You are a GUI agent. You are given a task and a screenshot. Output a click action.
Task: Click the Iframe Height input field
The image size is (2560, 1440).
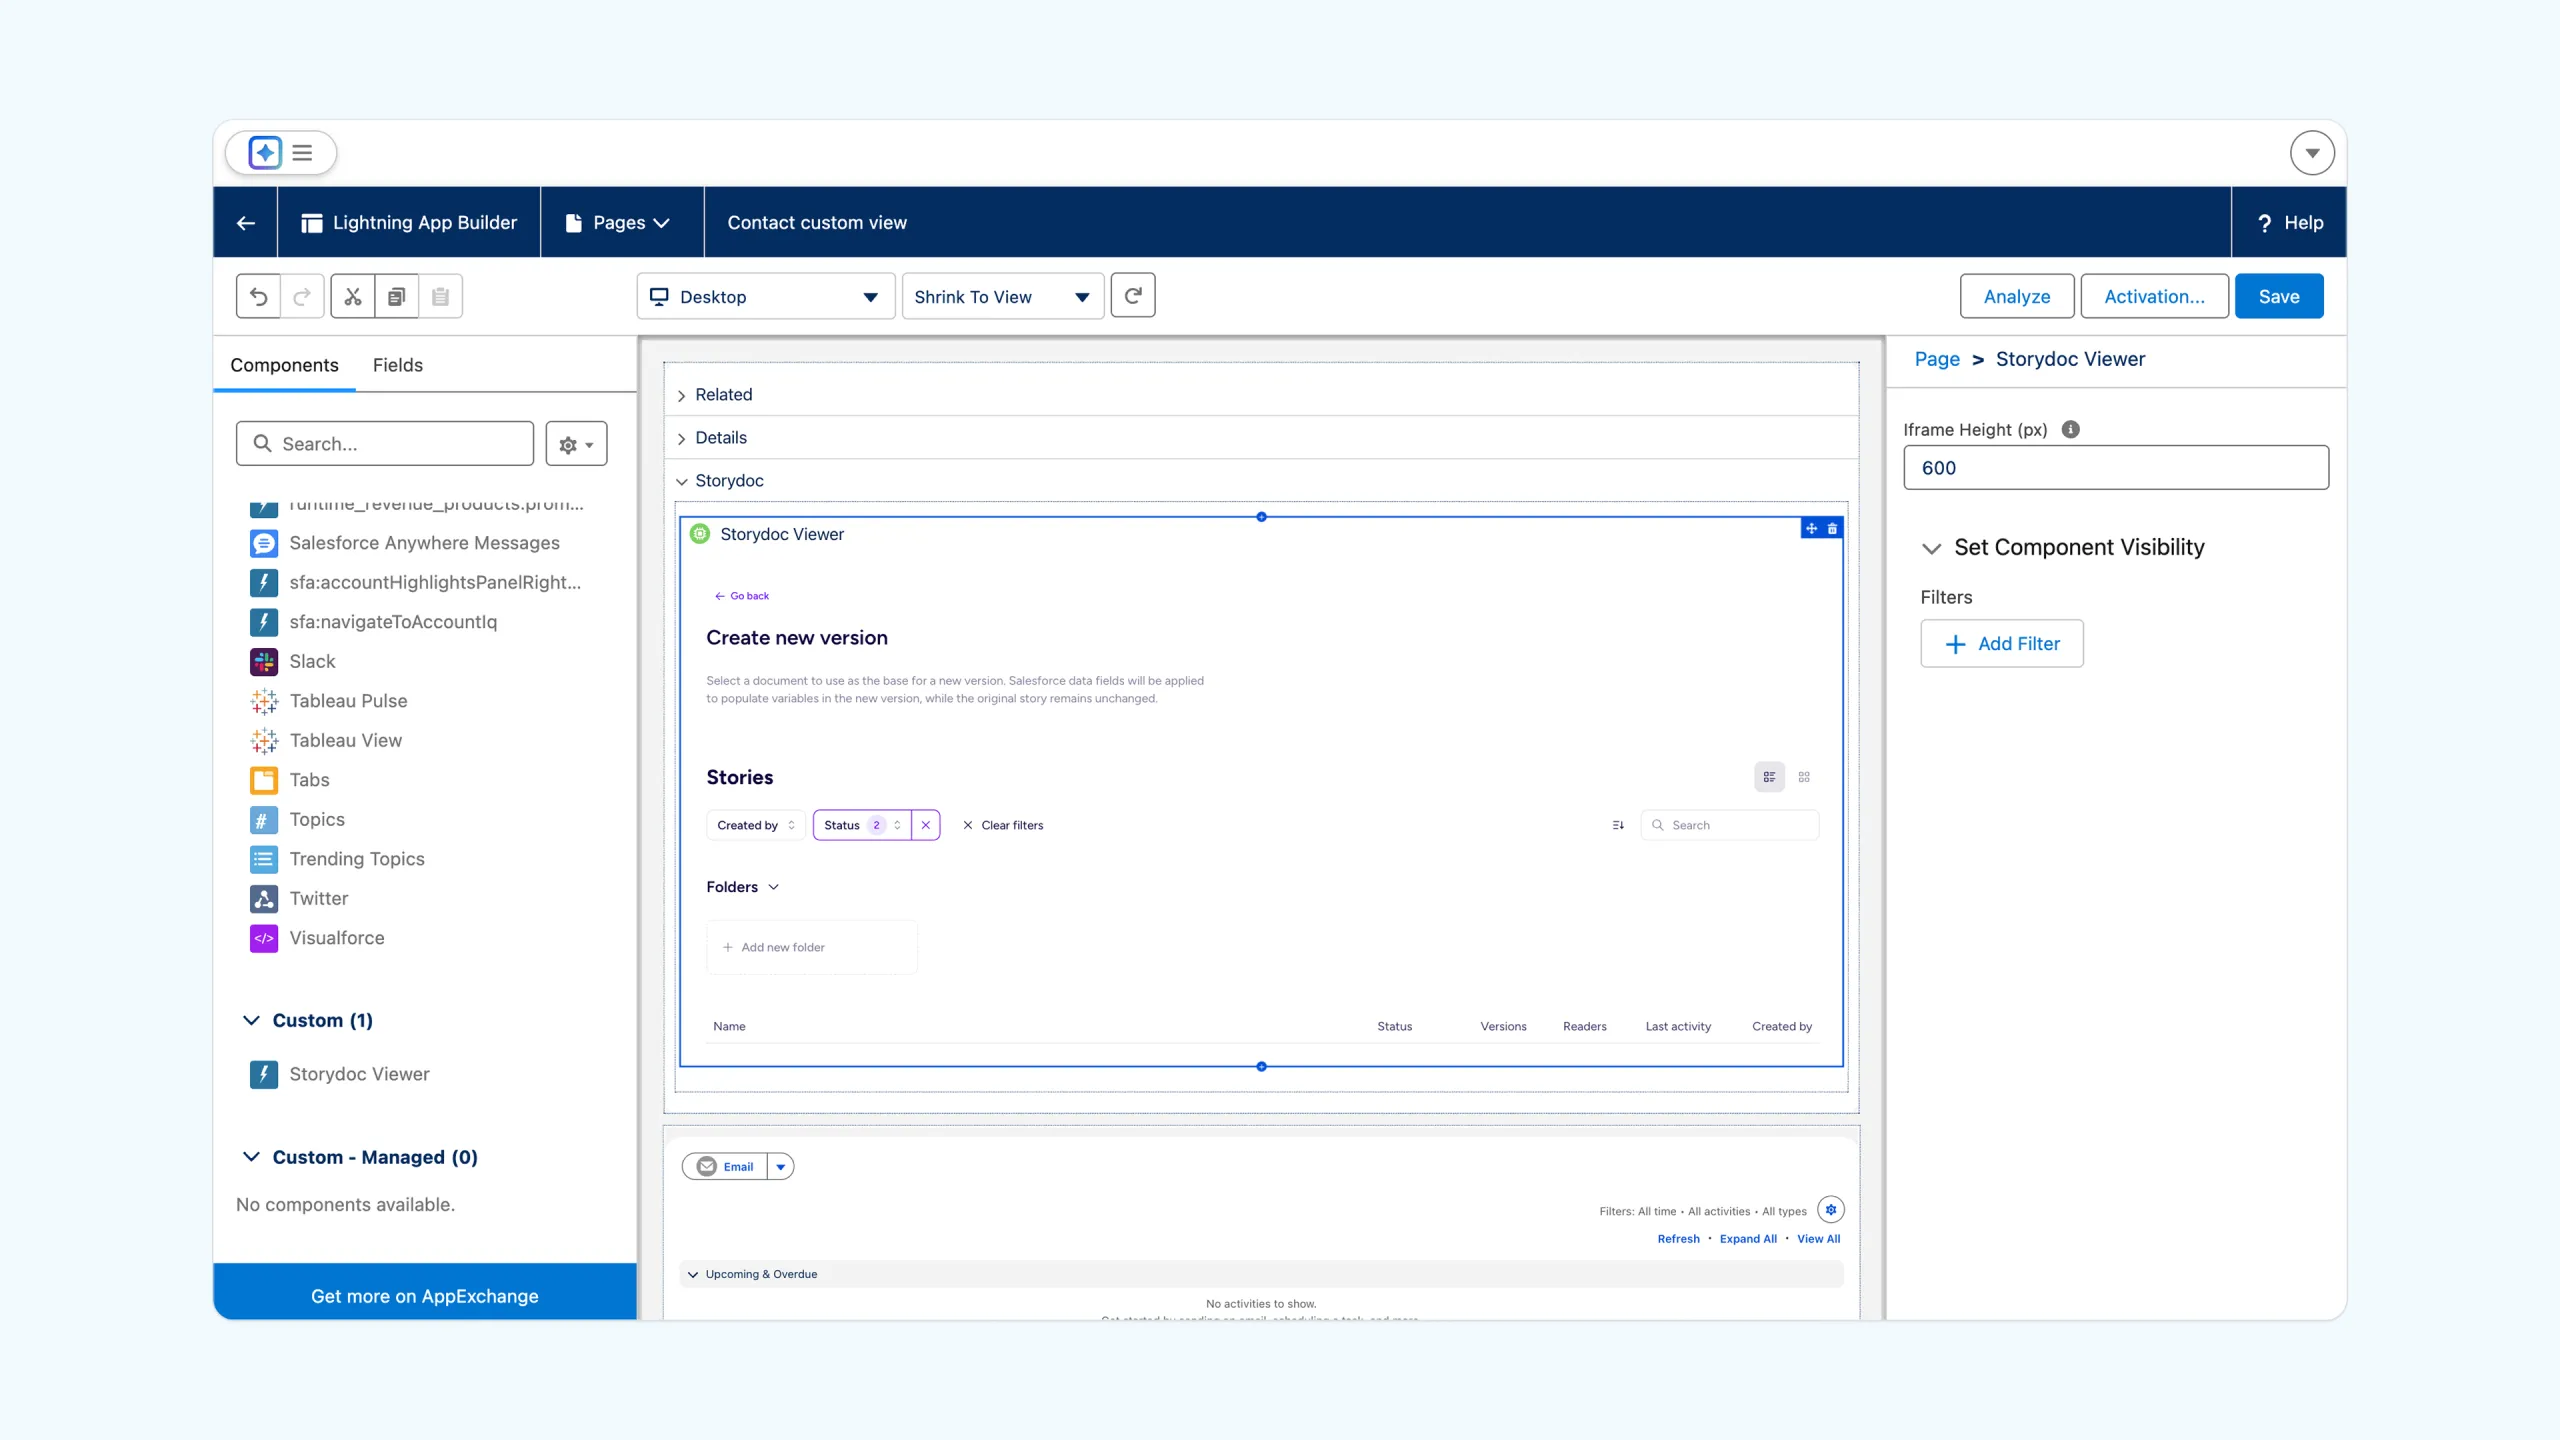[x=2116, y=468]
